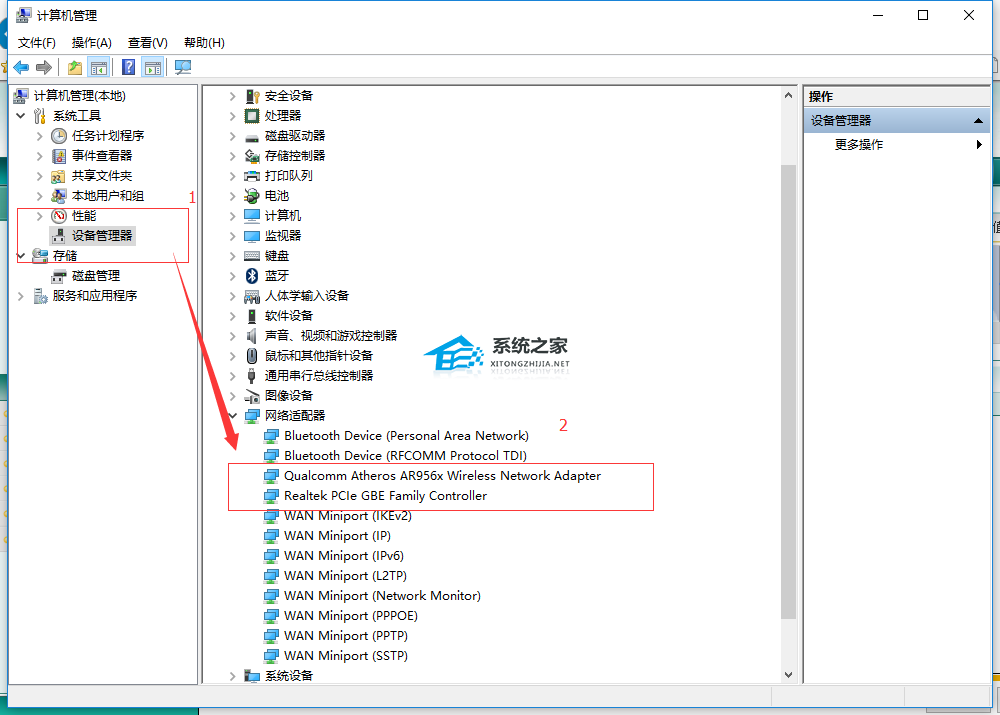1000x715 pixels.
Task: Expand the Monitors (监视器) node
Action: (233, 236)
